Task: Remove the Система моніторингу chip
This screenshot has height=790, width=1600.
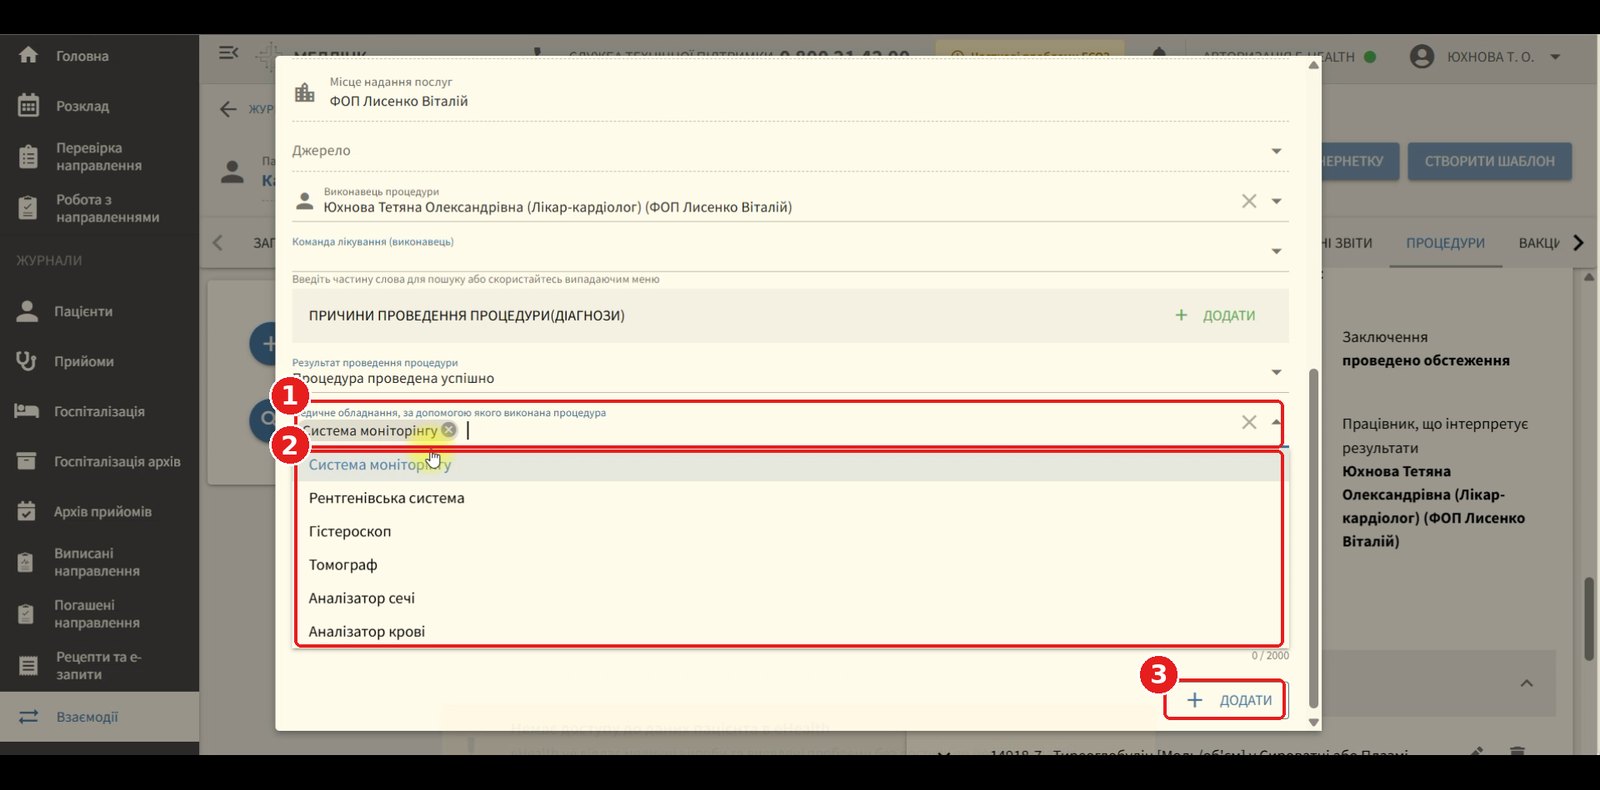Action: coord(449,430)
